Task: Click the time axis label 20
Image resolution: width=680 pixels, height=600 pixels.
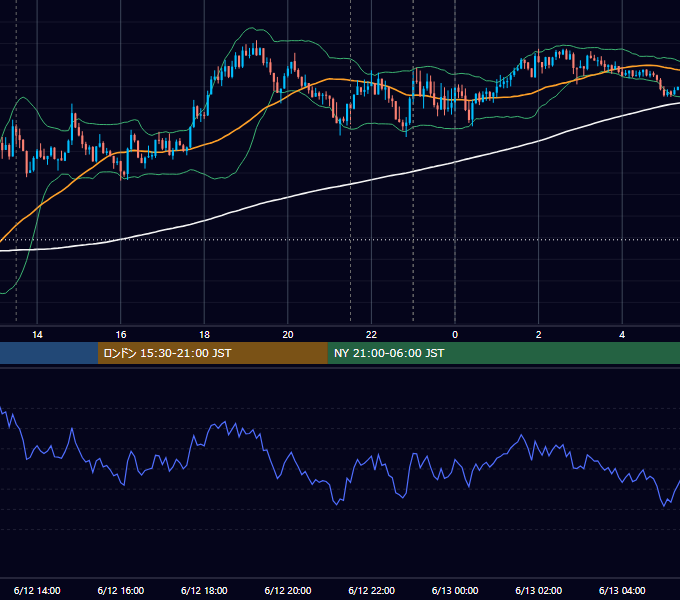Action: [288, 335]
